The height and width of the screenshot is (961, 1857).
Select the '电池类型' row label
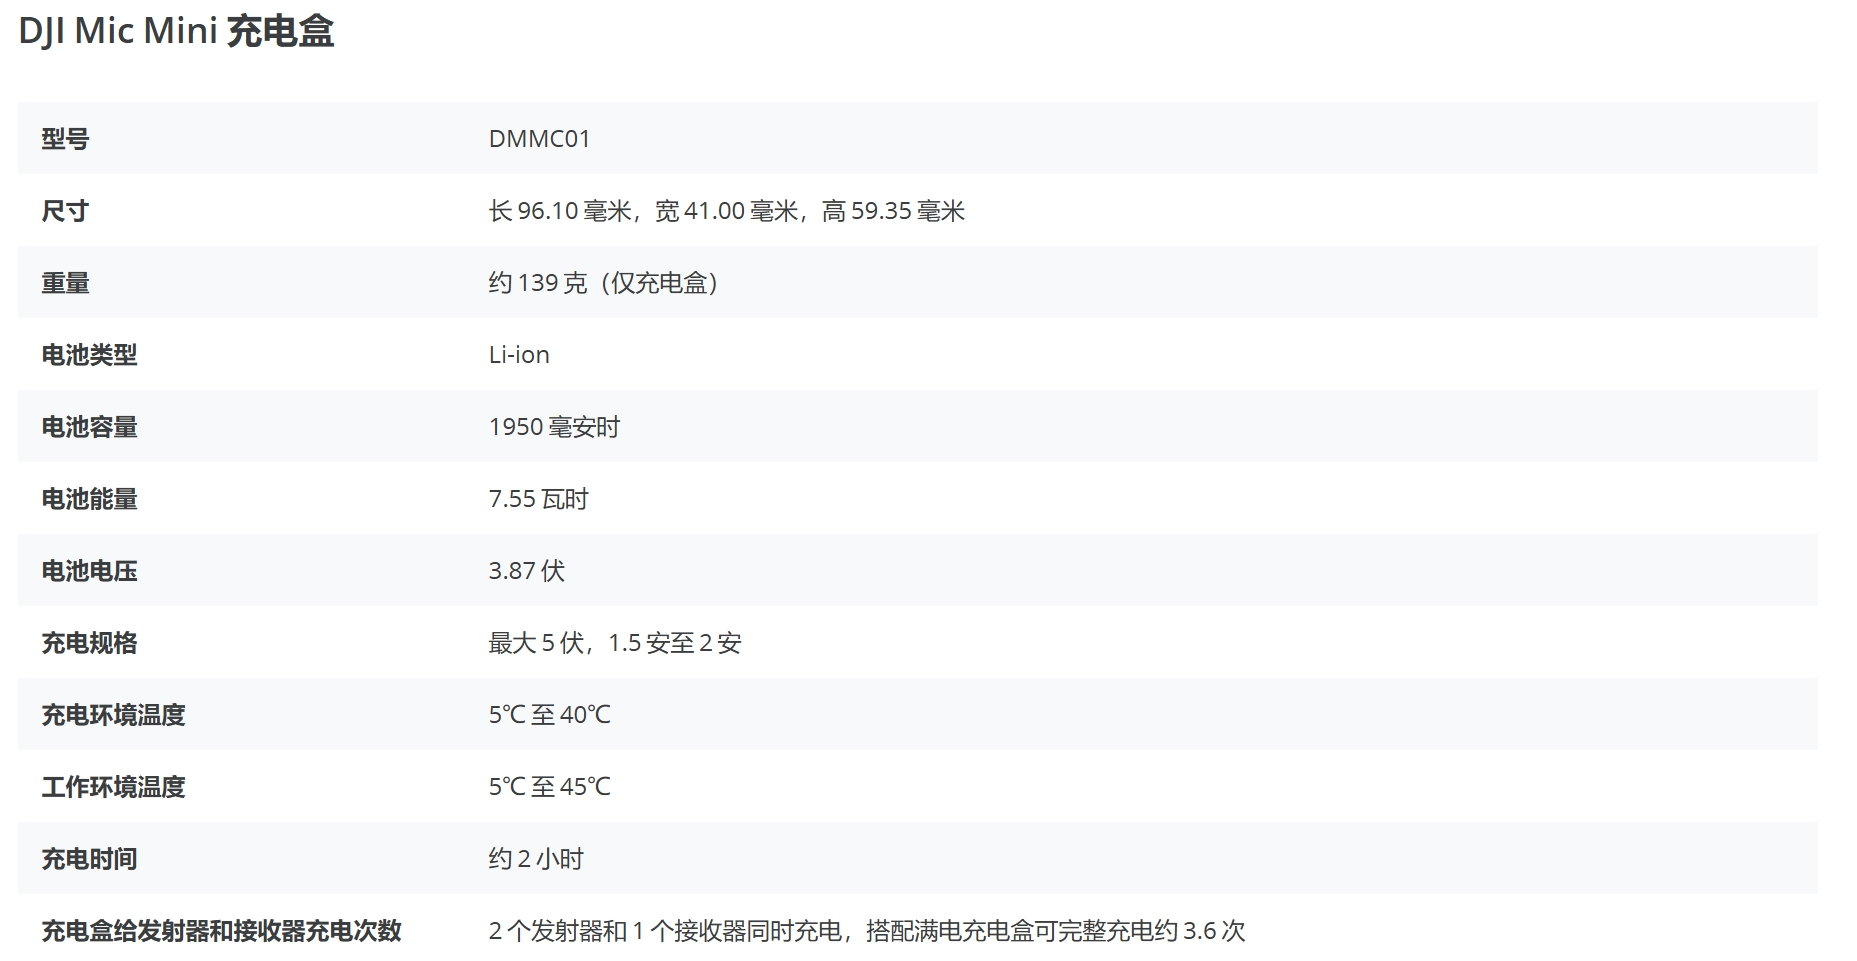pyautogui.click(x=89, y=355)
